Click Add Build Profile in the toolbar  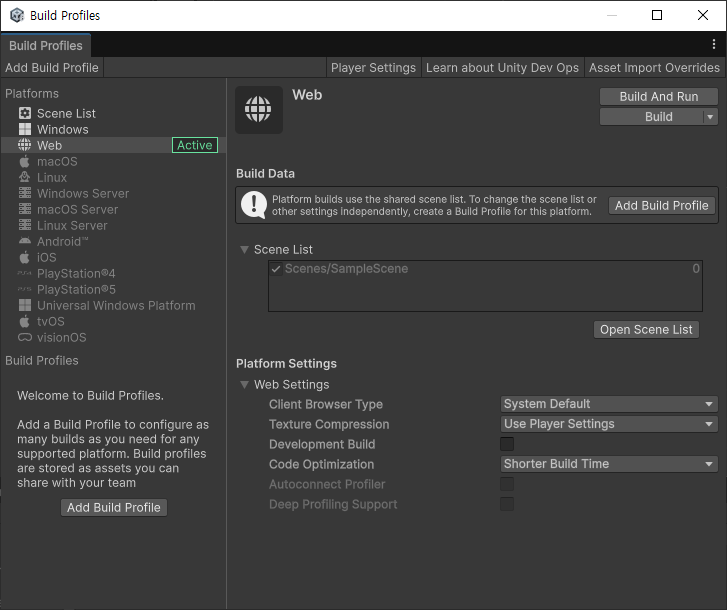[52, 68]
